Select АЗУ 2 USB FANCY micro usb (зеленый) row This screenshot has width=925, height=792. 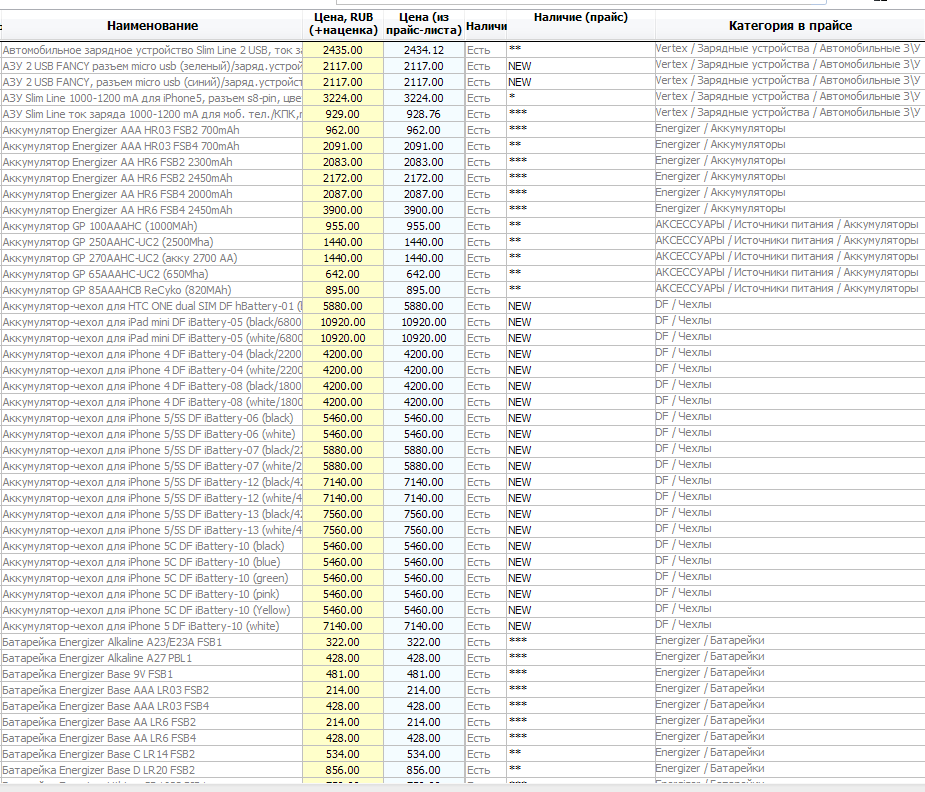coord(152,66)
